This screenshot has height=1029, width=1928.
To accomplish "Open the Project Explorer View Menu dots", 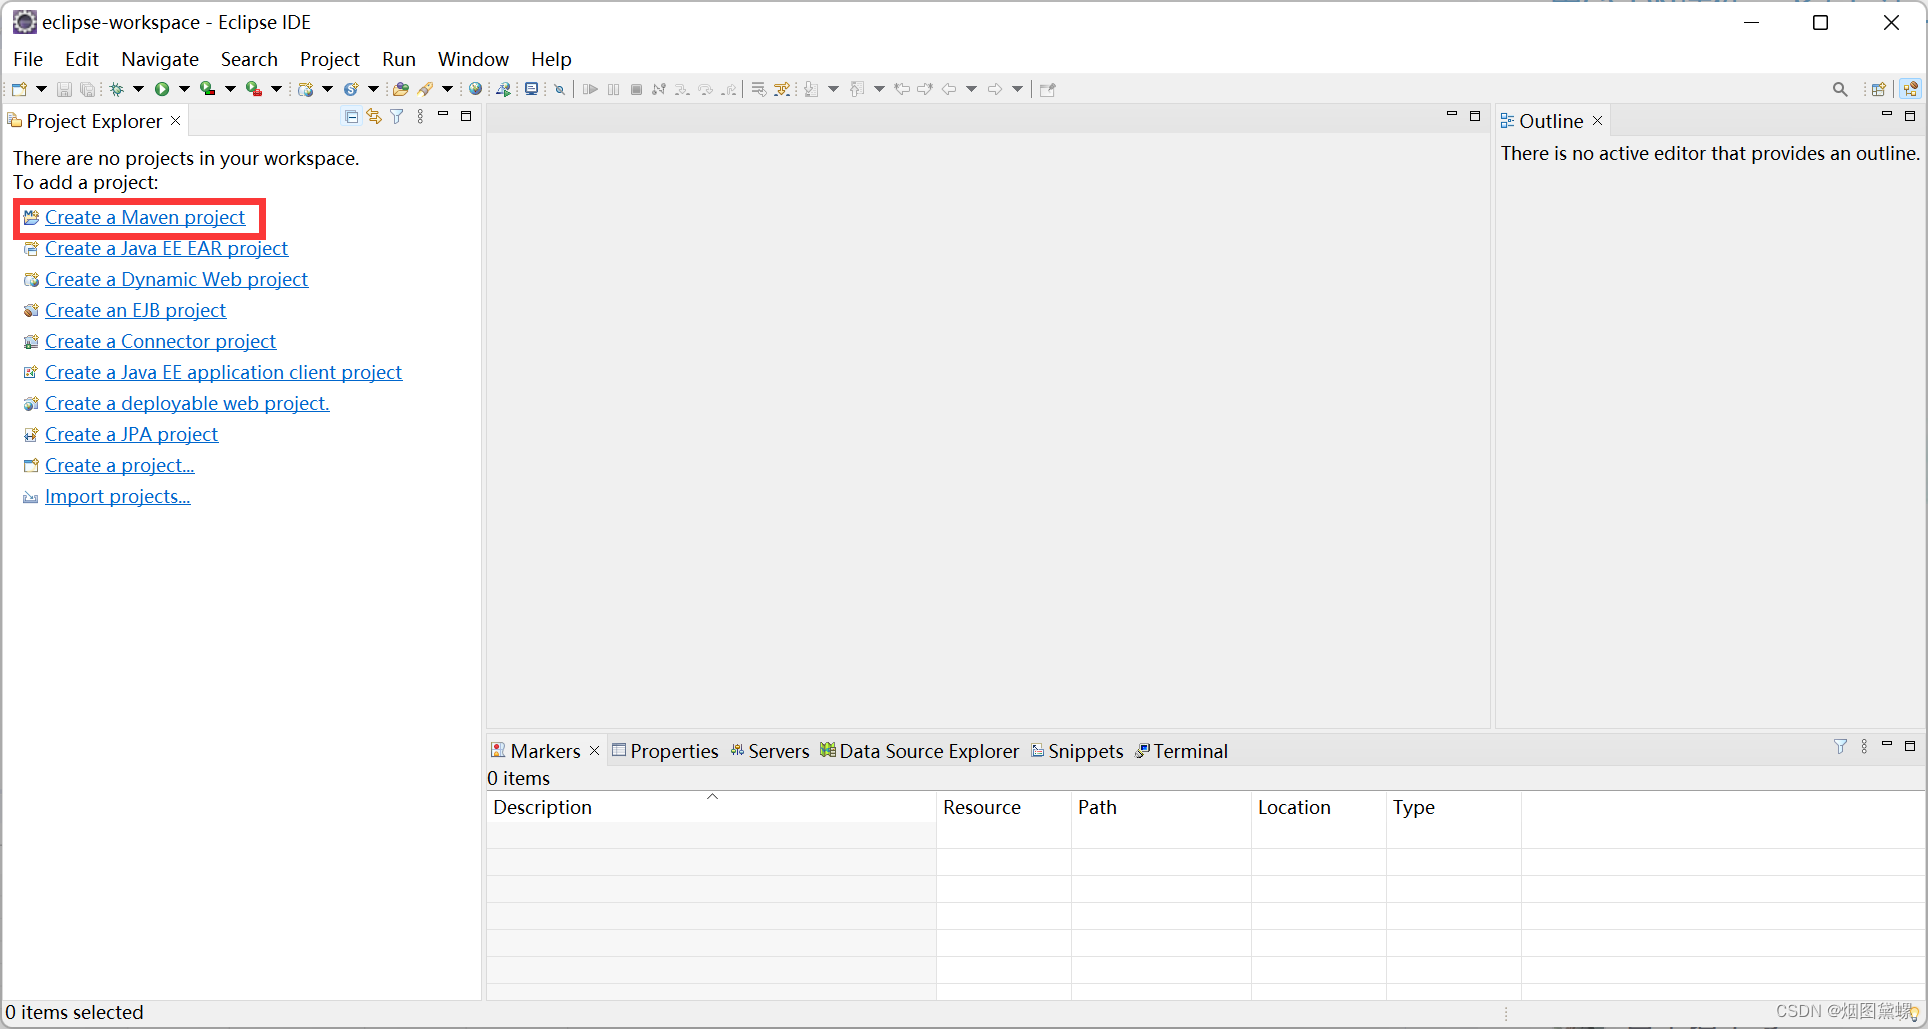I will point(420,117).
